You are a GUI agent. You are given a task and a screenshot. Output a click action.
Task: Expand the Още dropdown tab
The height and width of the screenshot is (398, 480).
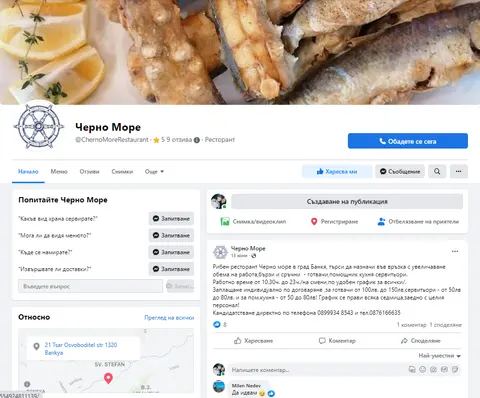(x=154, y=172)
